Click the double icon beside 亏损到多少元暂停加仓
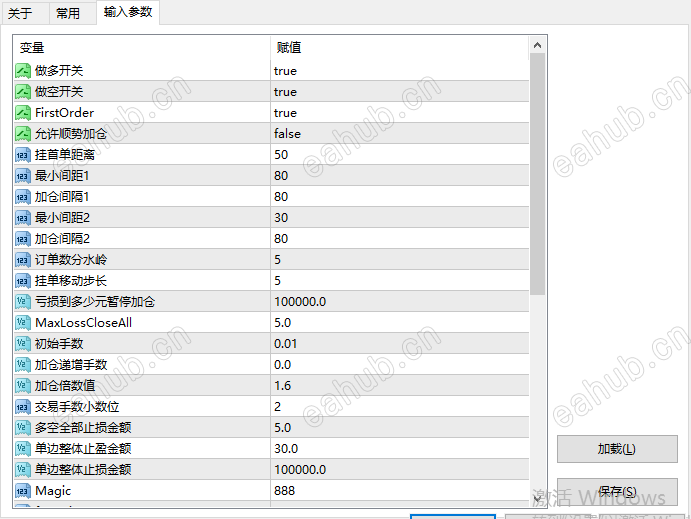The width and height of the screenshot is (691, 519). tap(23, 302)
